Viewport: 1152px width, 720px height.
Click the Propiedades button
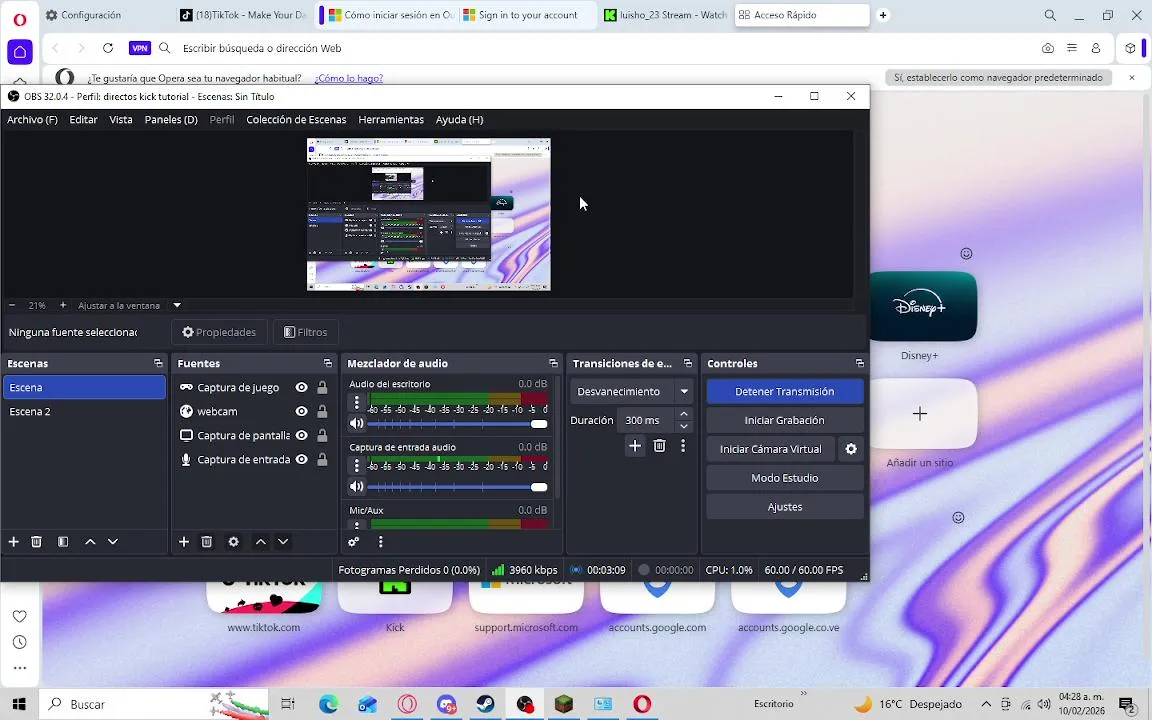tap(219, 332)
